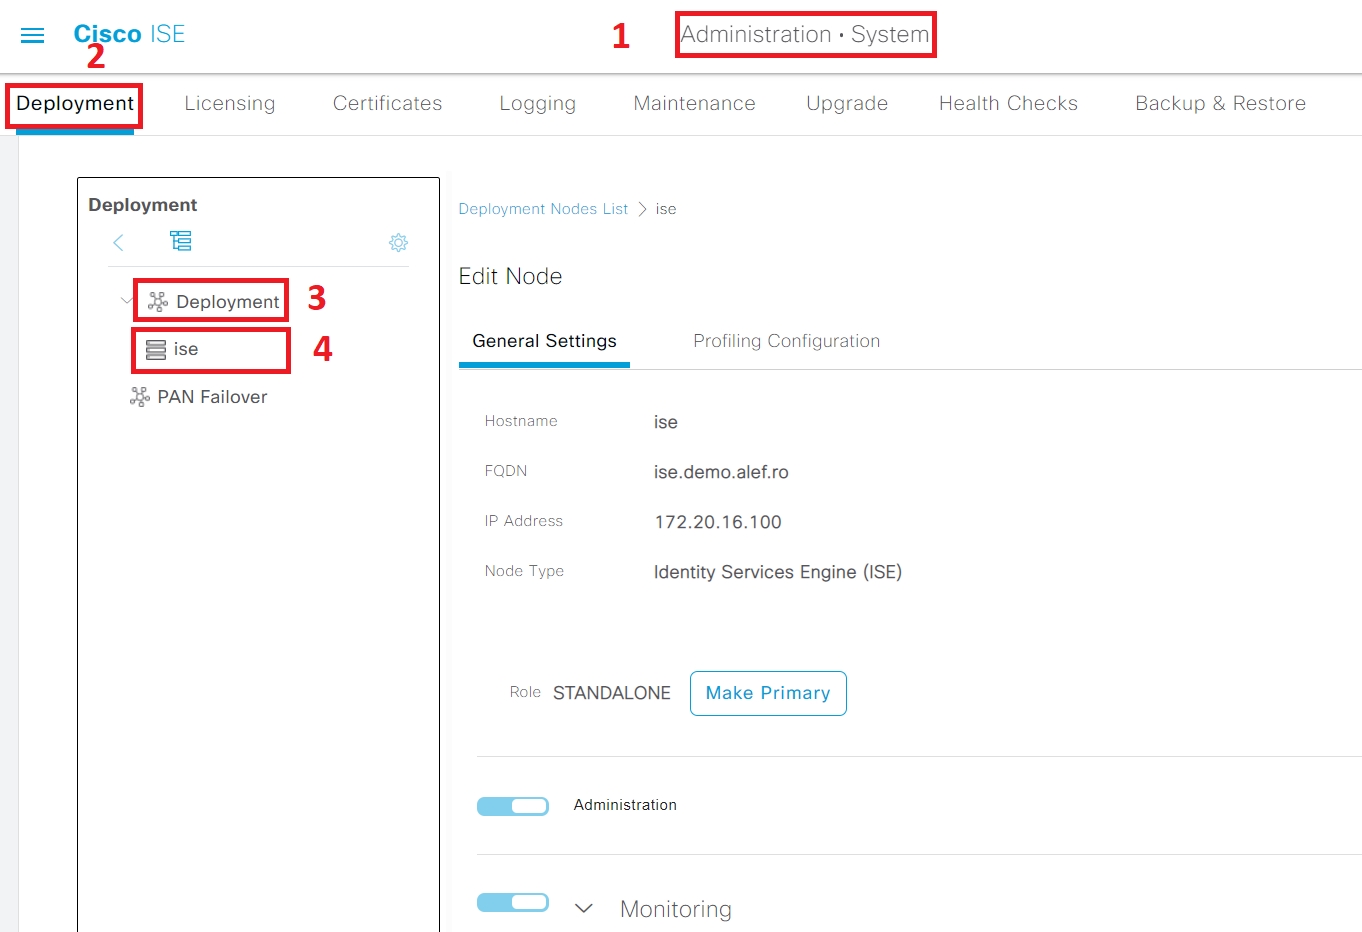Viewport: 1362px width, 932px height.
Task: Open the Backup & Restore tab
Action: (x=1220, y=103)
